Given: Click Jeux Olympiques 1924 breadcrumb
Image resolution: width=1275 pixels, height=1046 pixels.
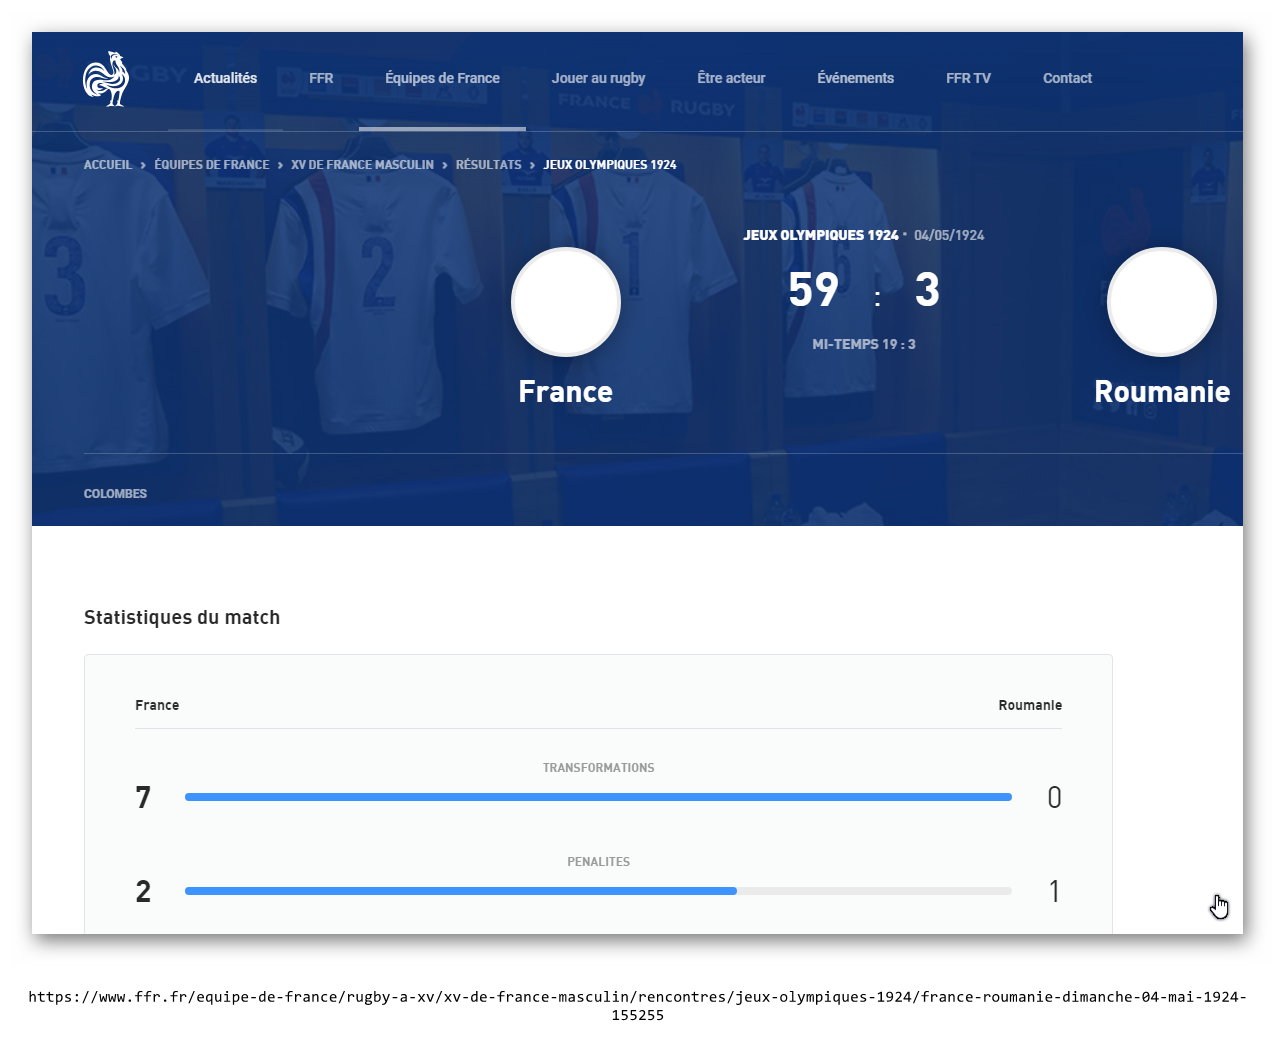Looking at the screenshot, I should 610,165.
